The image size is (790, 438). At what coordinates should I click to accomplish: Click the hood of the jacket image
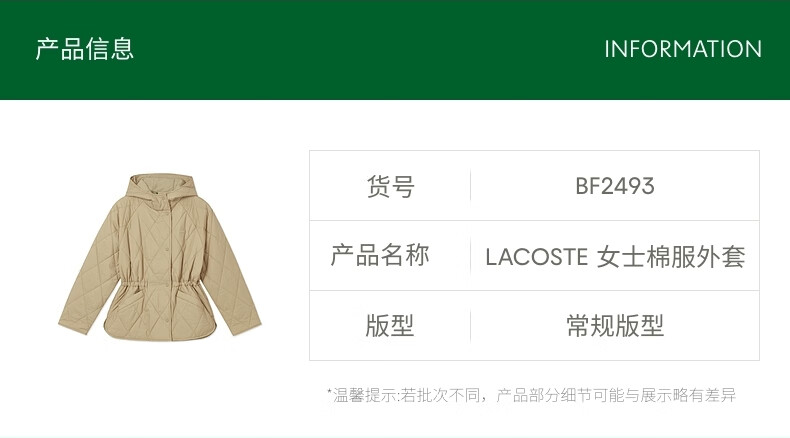tap(161, 187)
